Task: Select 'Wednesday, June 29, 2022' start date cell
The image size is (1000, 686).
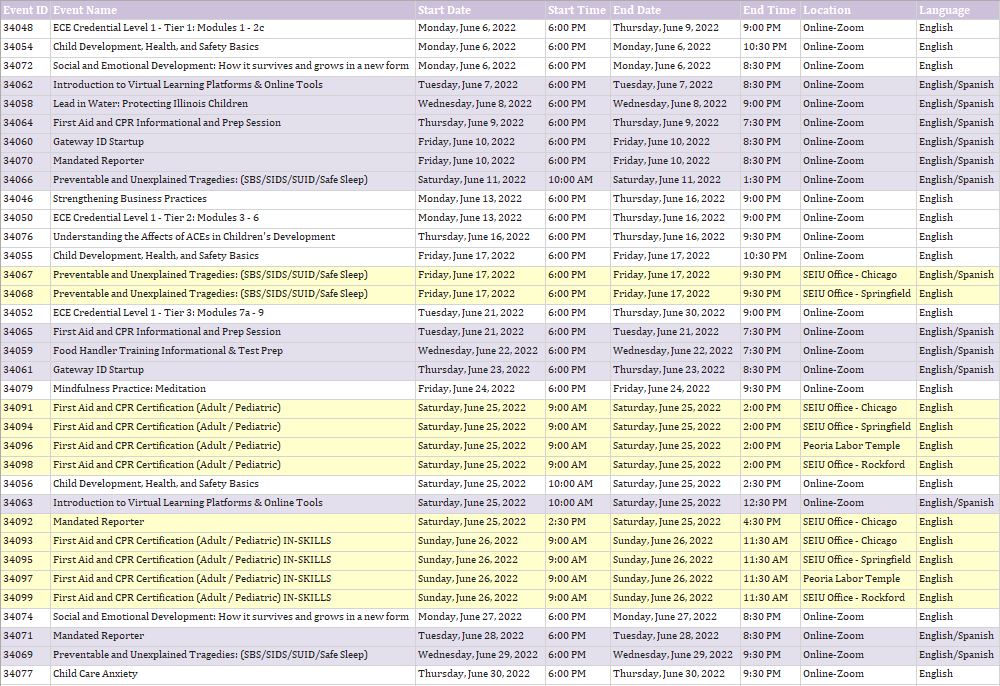Action: [x=478, y=655]
